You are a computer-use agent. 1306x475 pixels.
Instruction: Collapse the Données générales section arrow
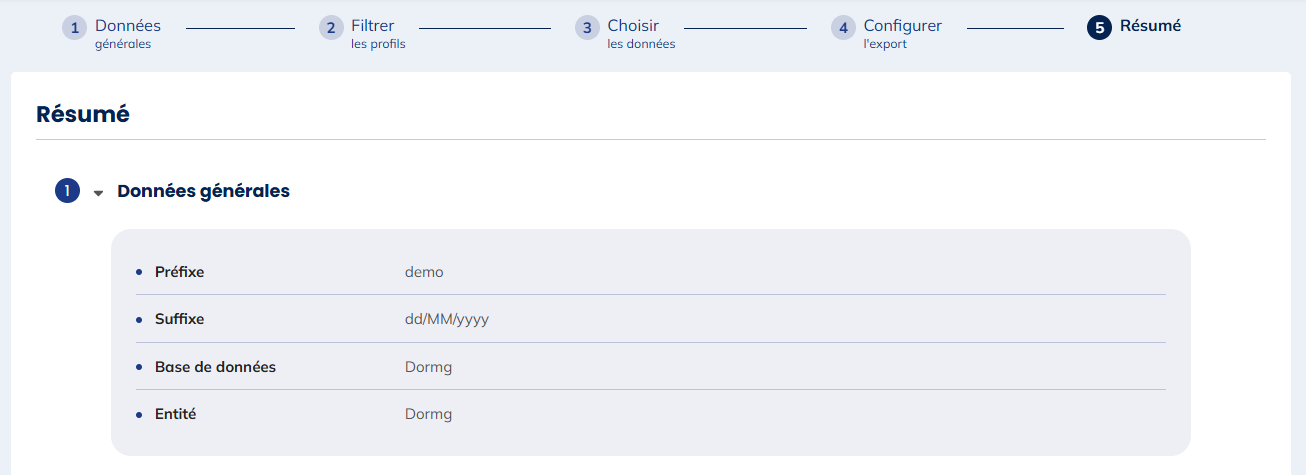click(x=98, y=193)
